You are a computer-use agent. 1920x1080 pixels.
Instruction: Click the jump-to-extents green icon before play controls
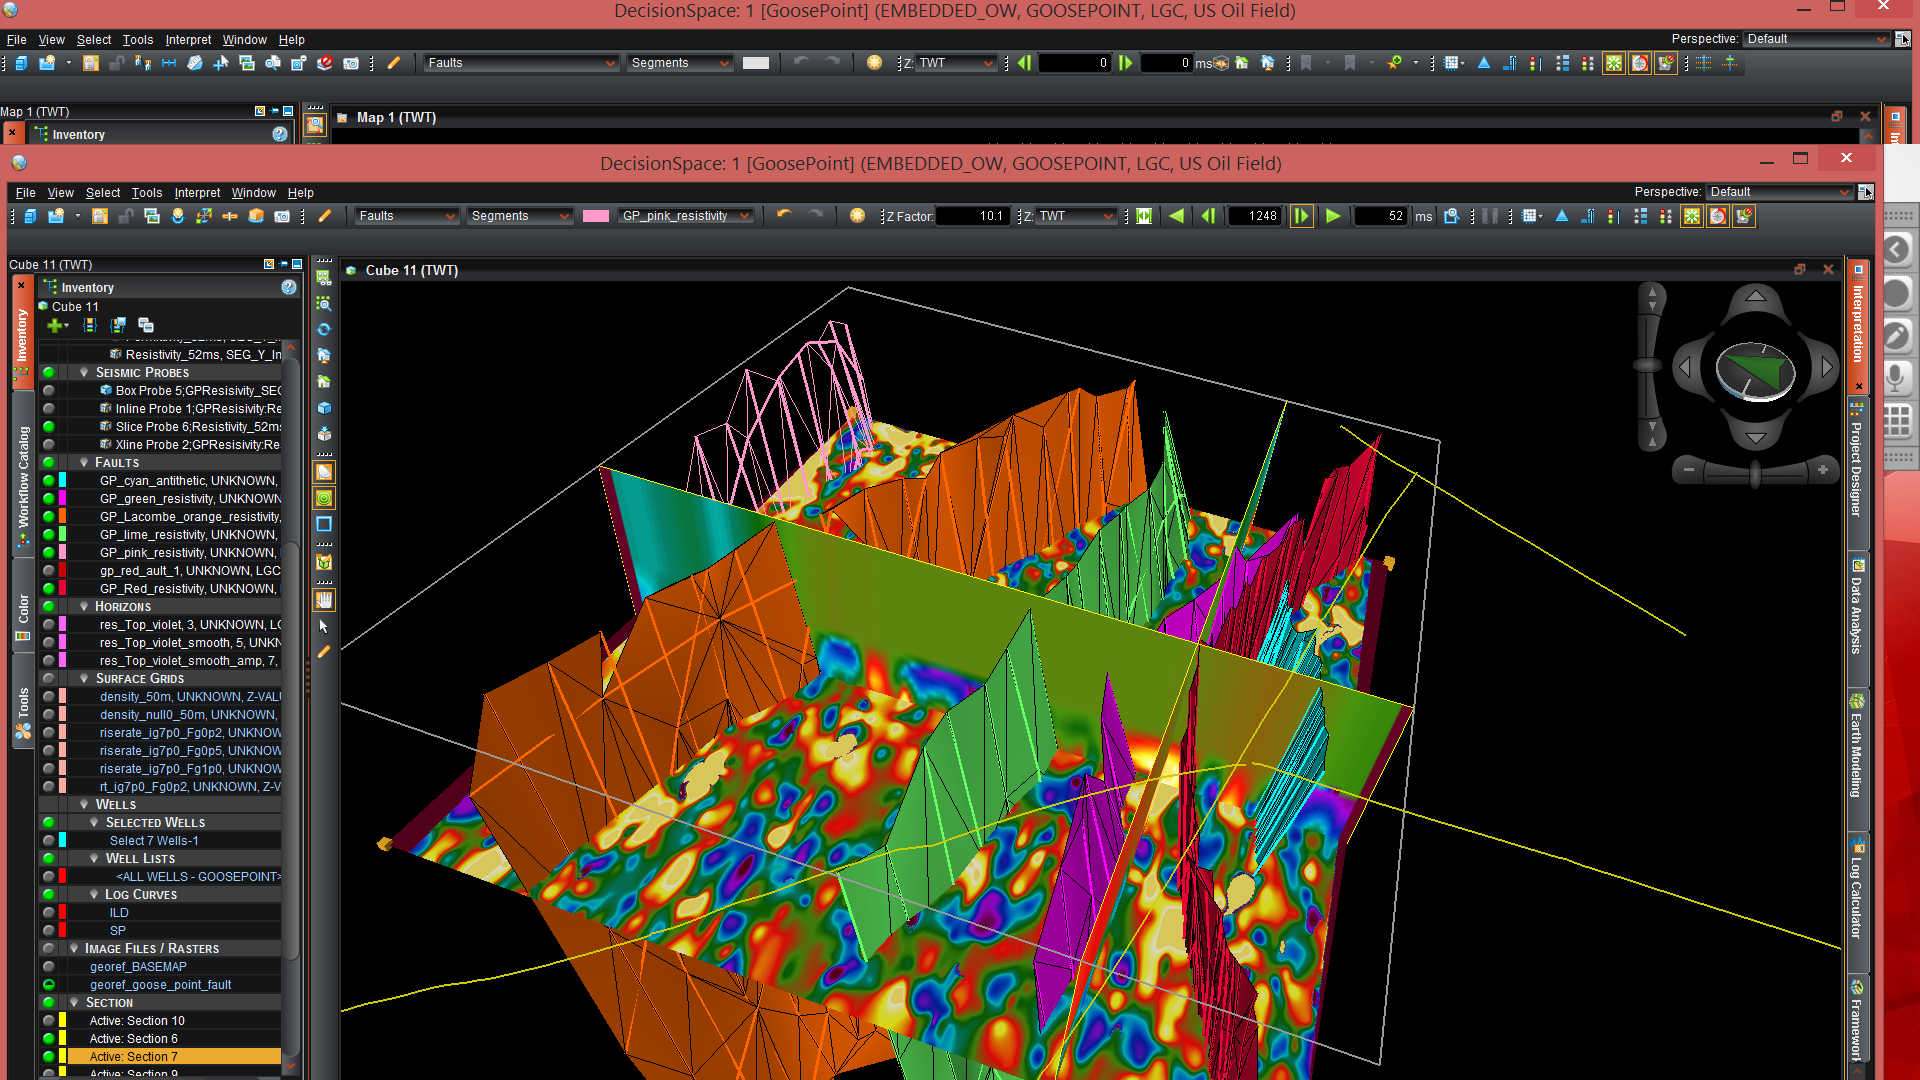1144,216
